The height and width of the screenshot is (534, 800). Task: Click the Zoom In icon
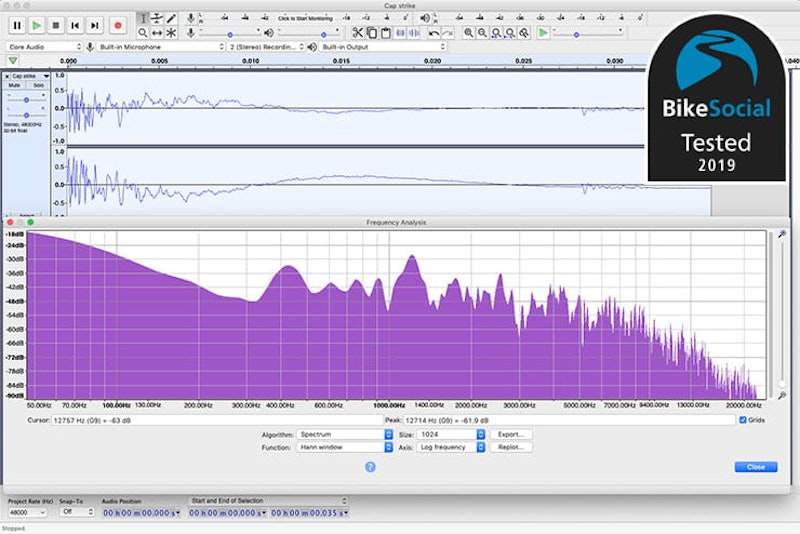(x=468, y=33)
